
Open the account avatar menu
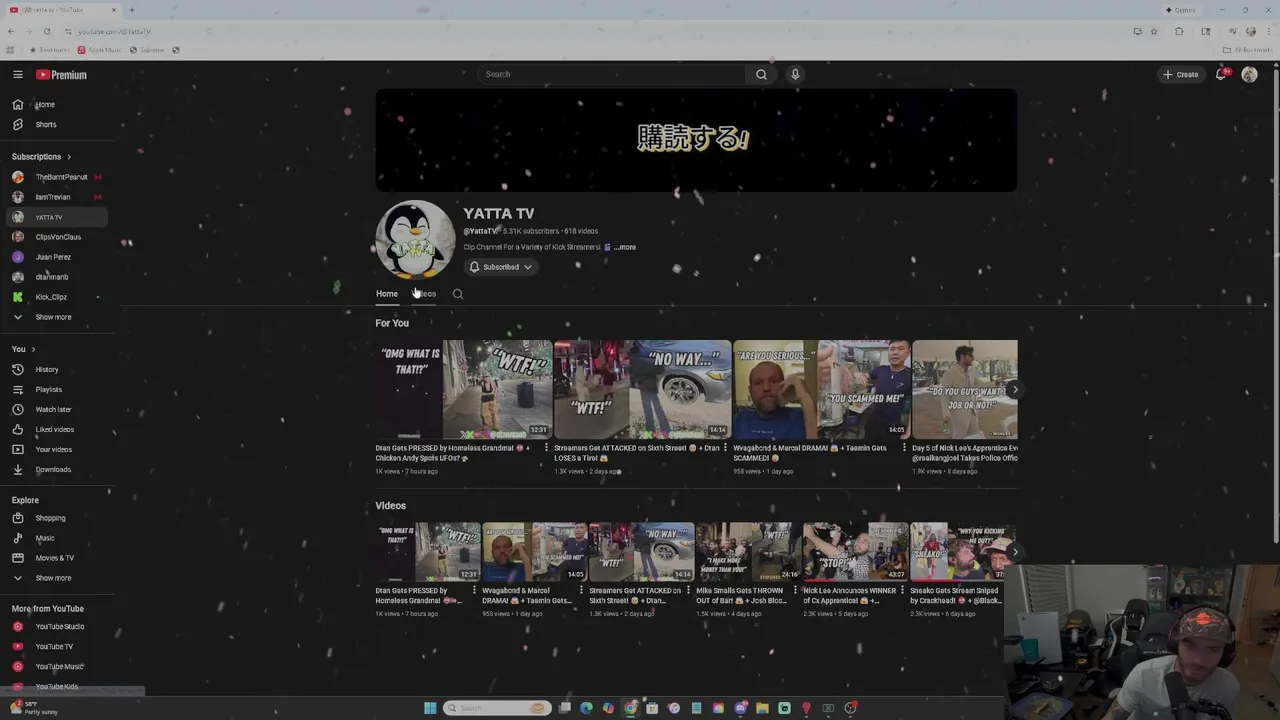click(1249, 74)
